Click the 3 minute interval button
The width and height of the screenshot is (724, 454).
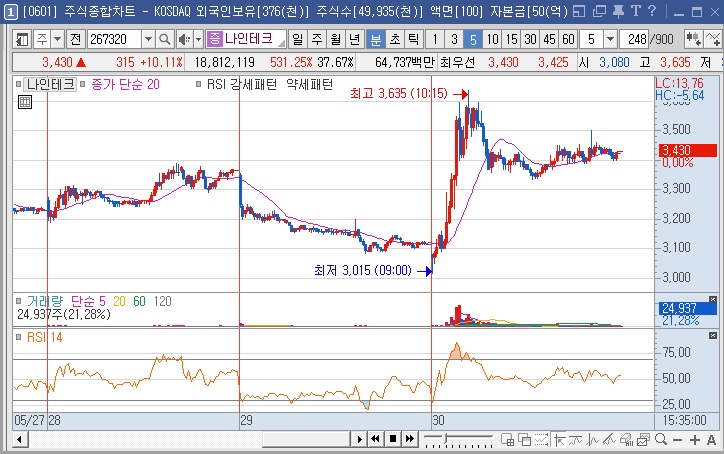tap(454, 40)
